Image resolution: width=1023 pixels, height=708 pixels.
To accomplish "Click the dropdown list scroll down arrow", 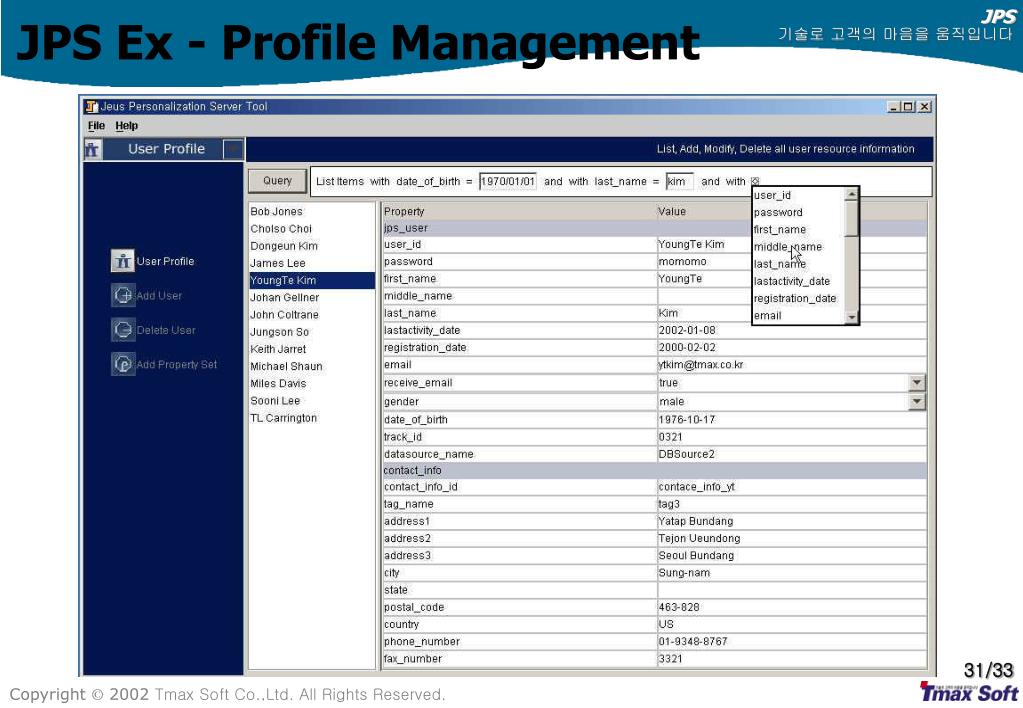I will 851,317.
